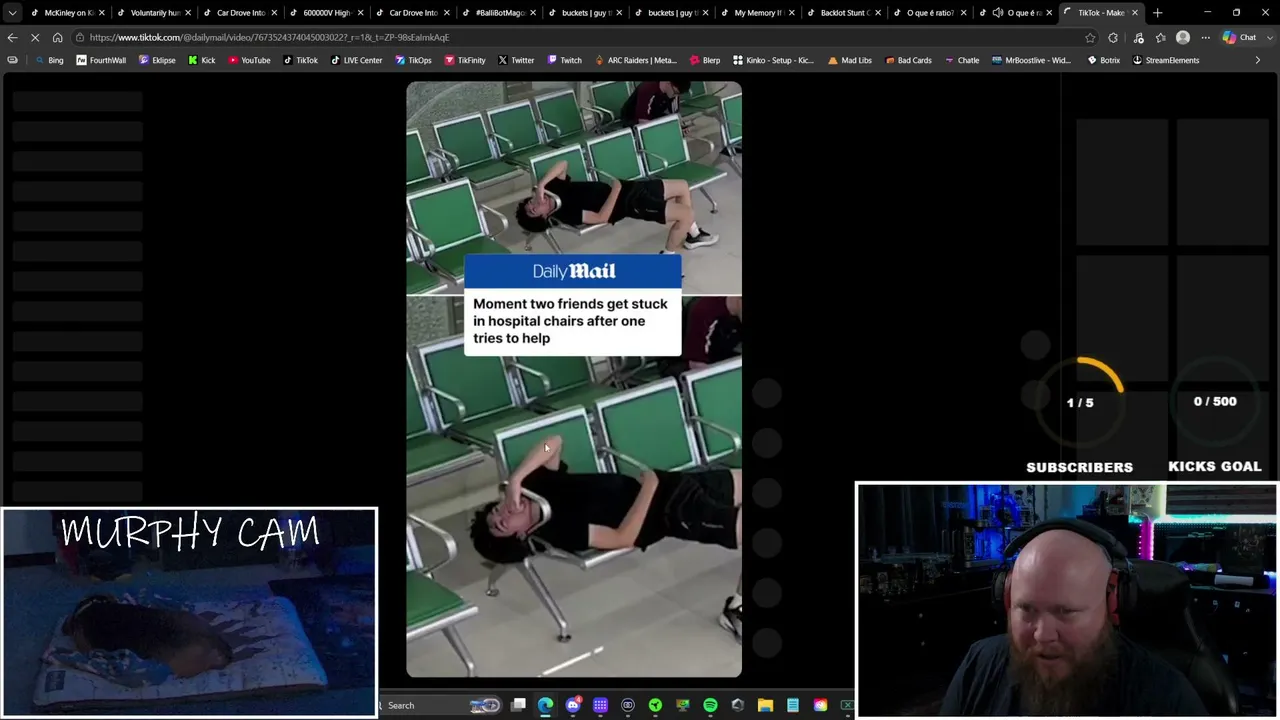Open the purple grid app on taskbar
The width and height of the screenshot is (1280, 720).
pyautogui.click(x=600, y=705)
